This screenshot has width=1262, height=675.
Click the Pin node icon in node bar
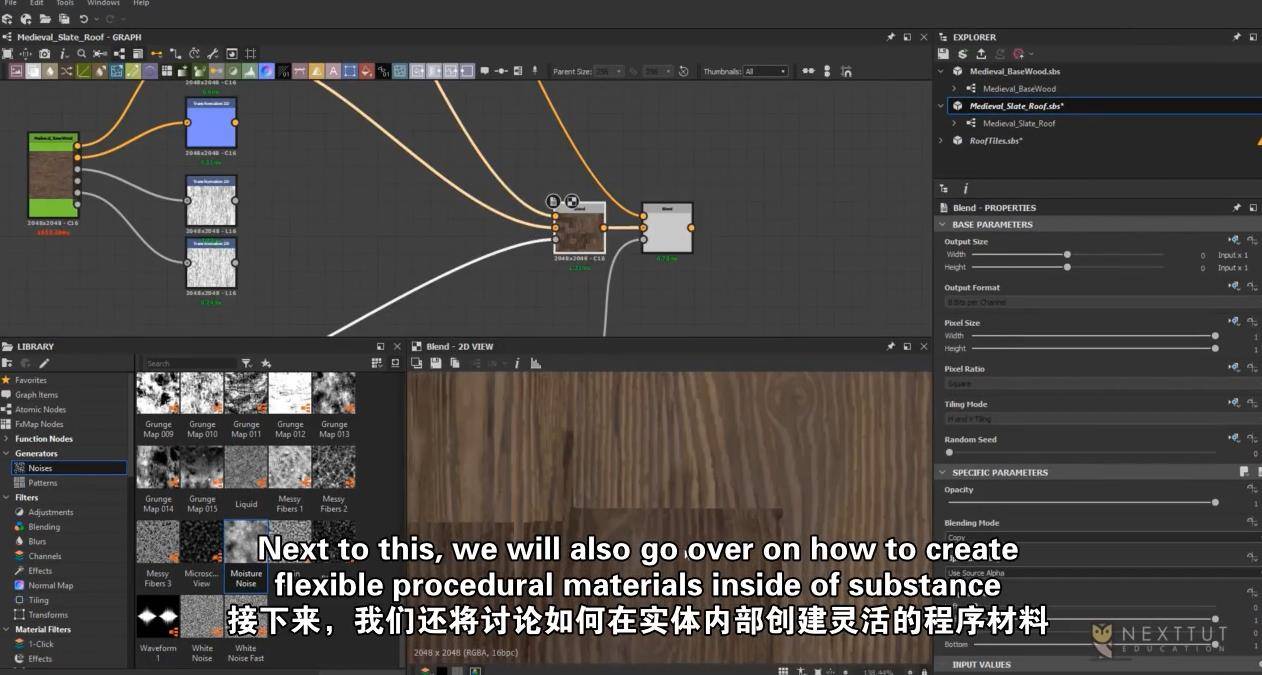pos(535,71)
